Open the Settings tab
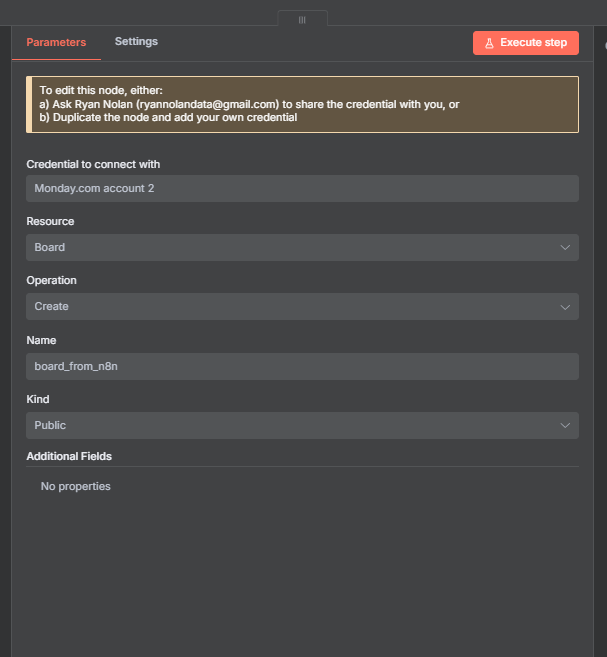 click(x=136, y=42)
